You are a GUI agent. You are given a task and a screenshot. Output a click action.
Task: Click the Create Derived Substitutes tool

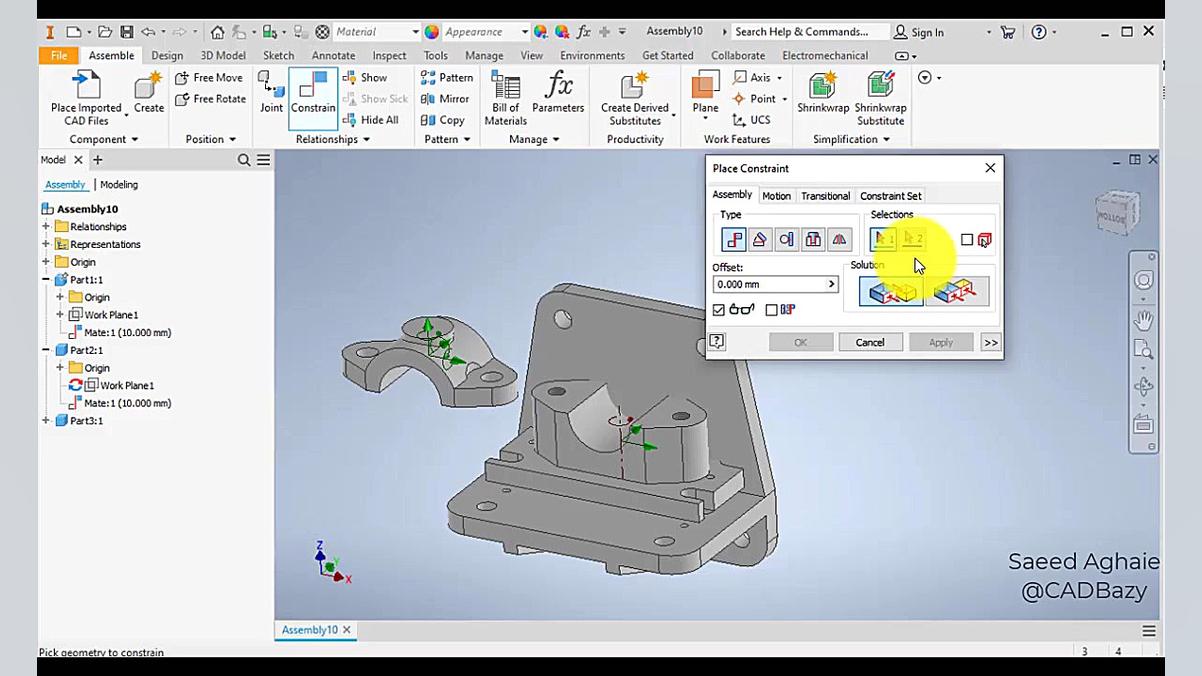(635, 98)
